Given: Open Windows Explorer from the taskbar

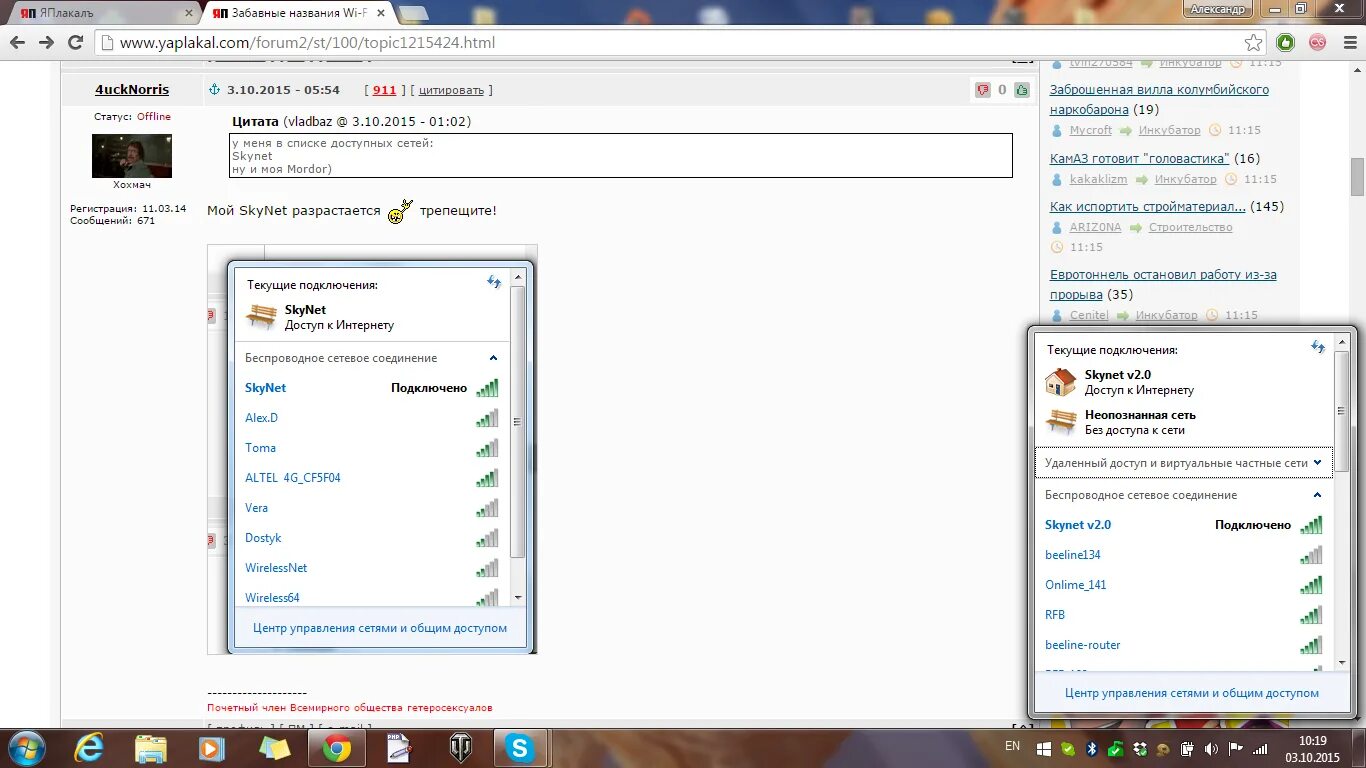Looking at the screenshot, I should coord(151,747).
